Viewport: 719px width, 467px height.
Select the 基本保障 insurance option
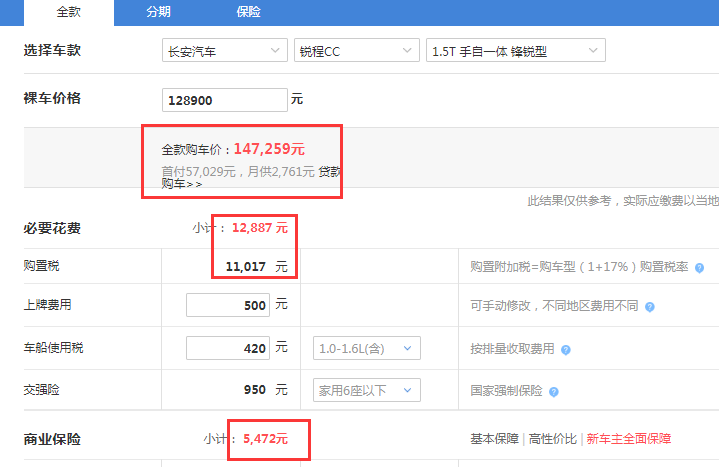click(x=494, y=439)
